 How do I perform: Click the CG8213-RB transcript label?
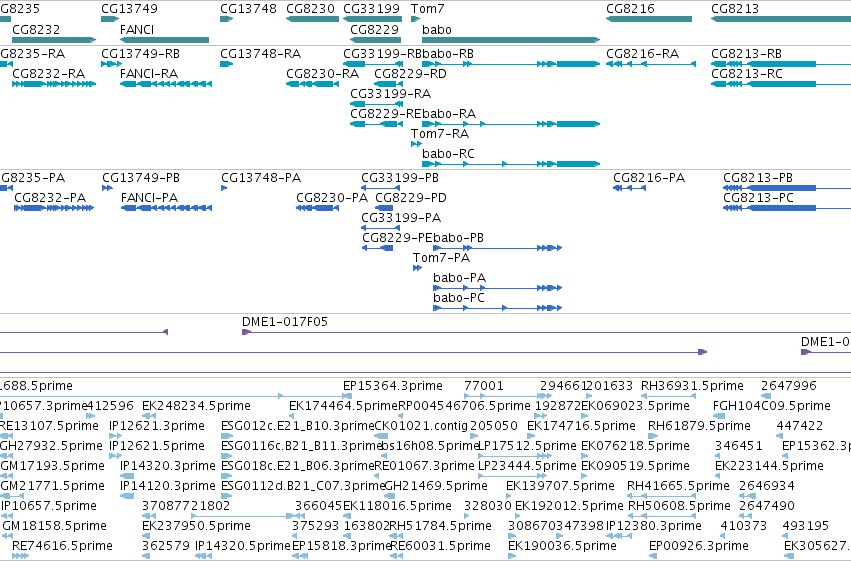746,54
